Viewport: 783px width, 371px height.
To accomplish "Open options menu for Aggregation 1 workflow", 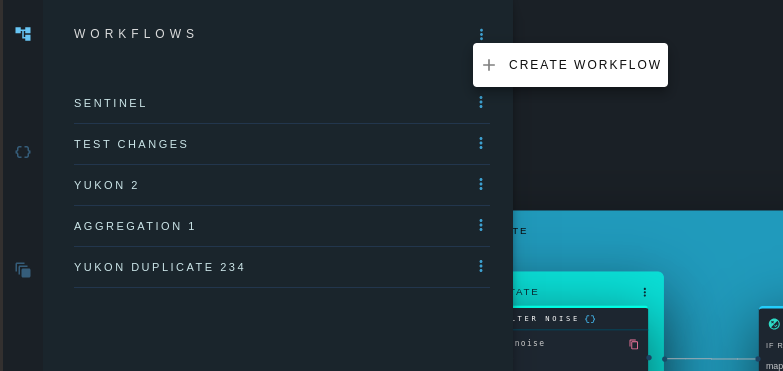I will point(481,225).
